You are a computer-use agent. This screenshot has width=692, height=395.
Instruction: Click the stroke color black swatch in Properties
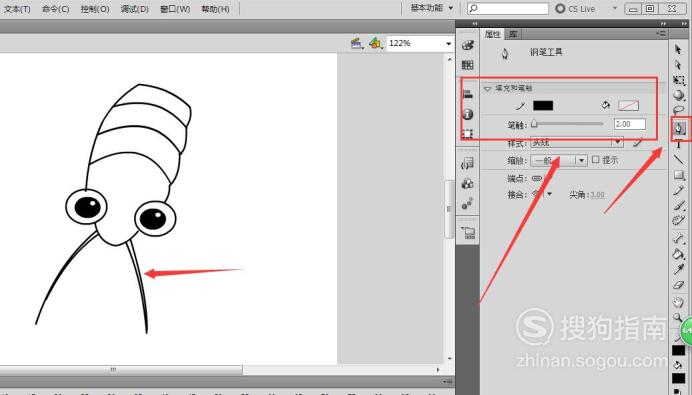pos(543,105)
